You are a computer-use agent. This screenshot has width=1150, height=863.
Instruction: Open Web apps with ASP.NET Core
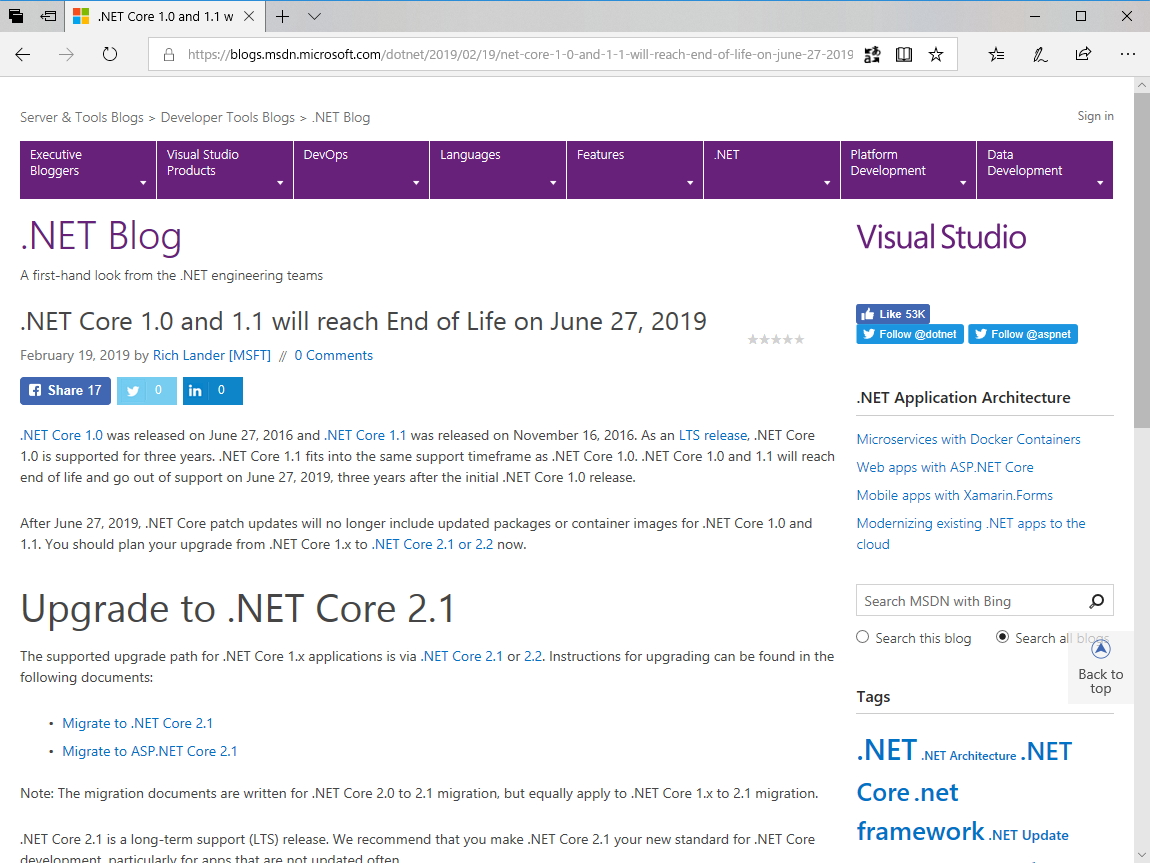pos(945,467)
